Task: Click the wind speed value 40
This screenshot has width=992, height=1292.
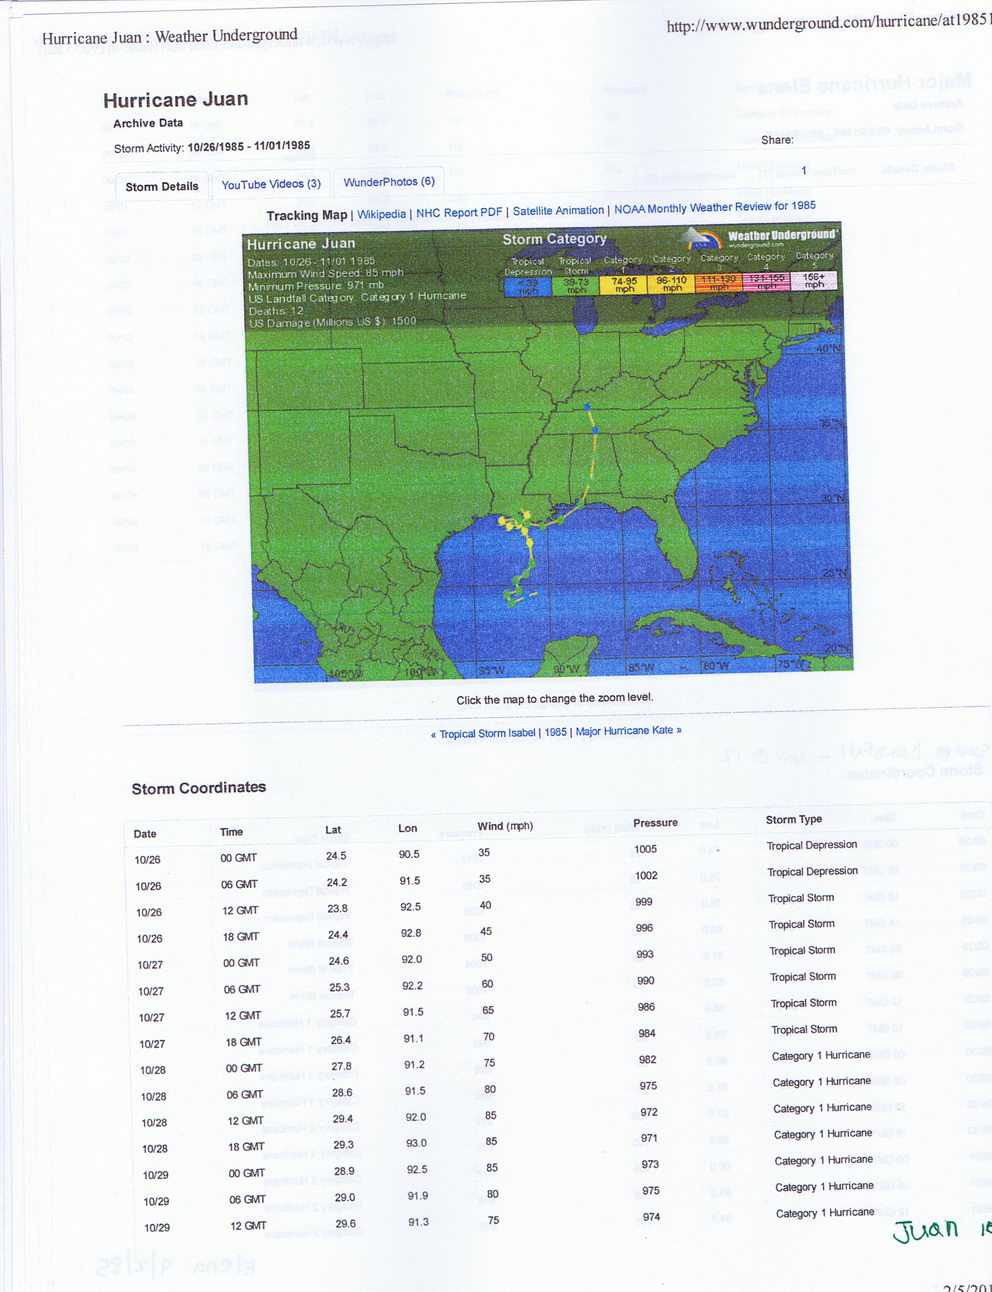Action: (485, 905)
